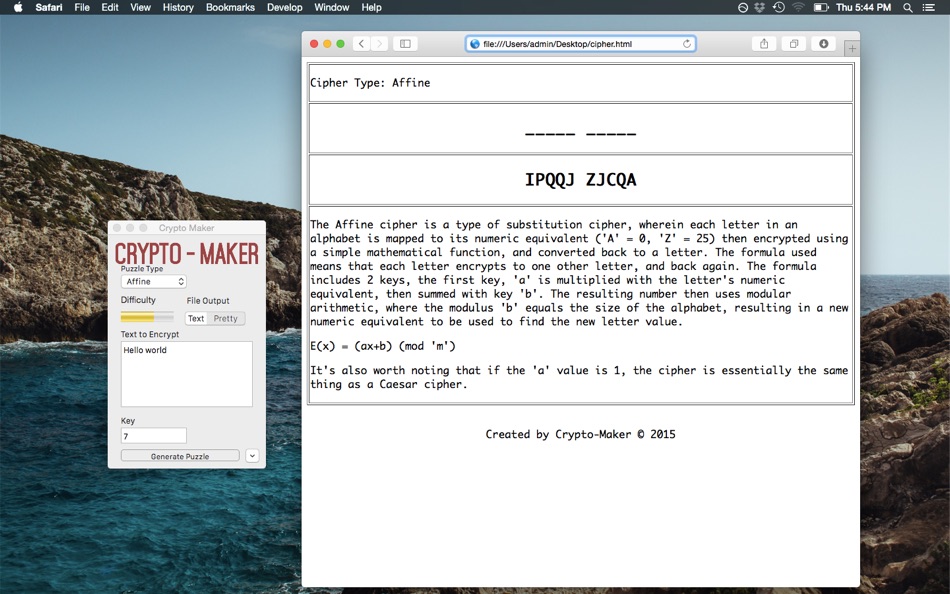Open the Puzzle Type dropdown showing Affine
Viewport: 950px width, 594px height.
tap(154, 281)
